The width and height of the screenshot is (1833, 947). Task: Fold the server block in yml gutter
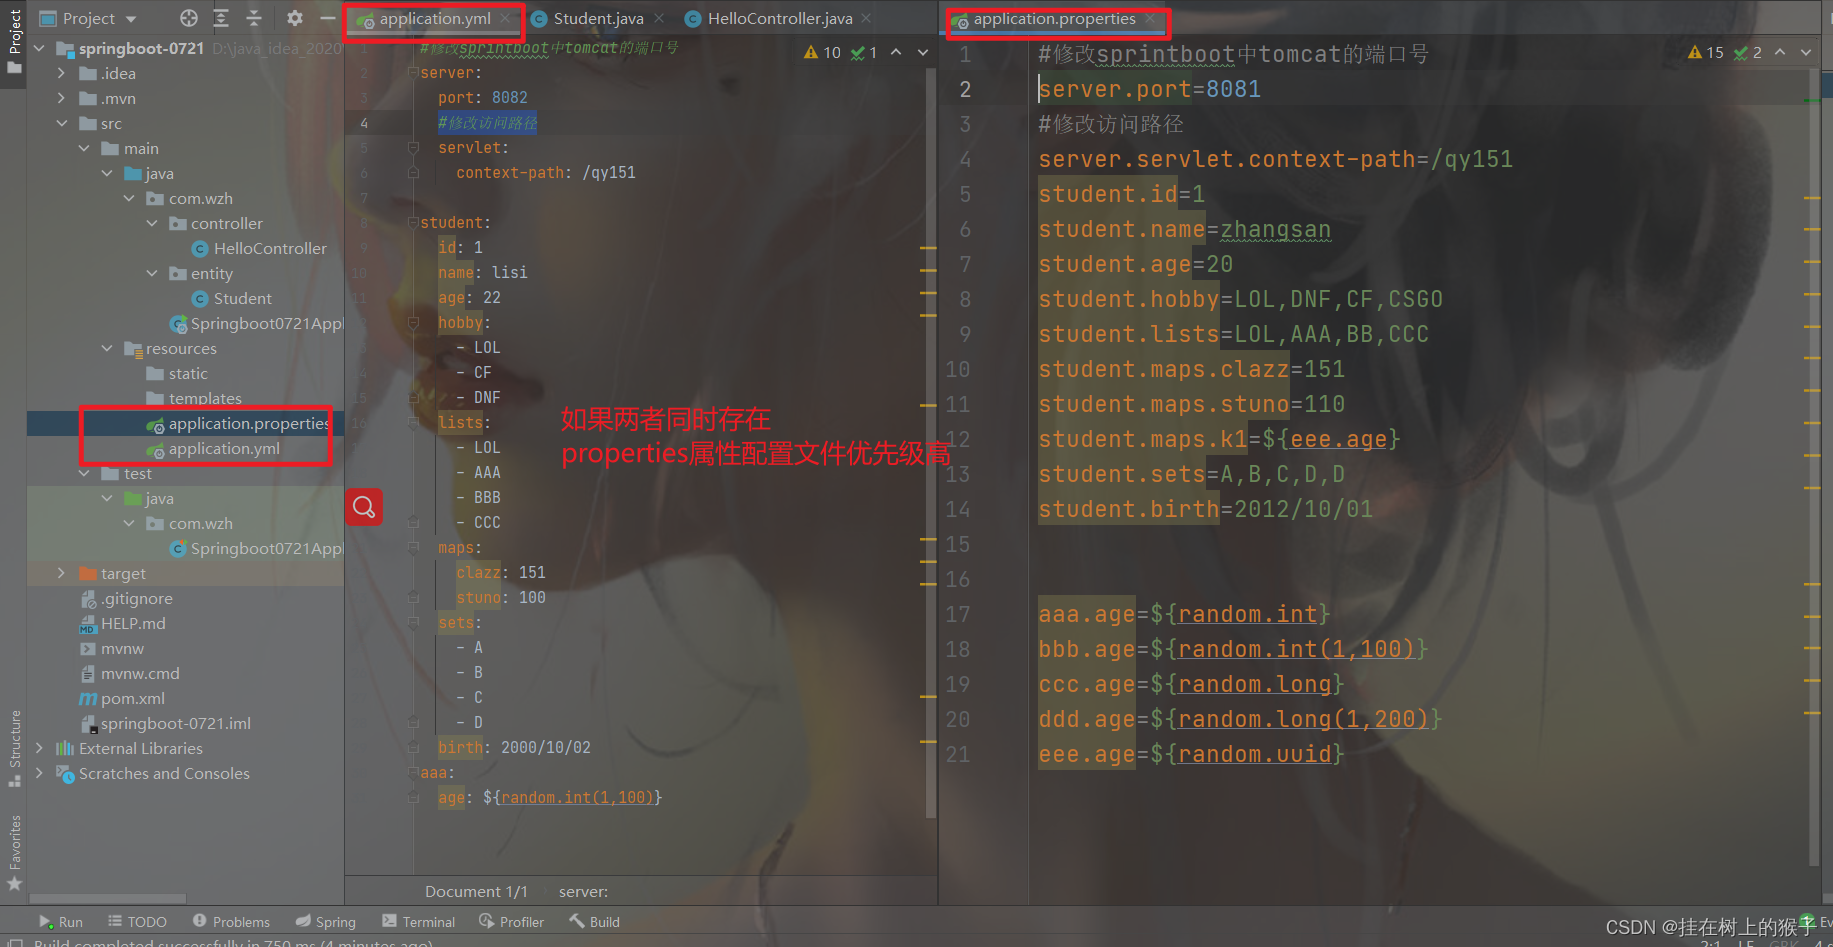point(413,73)
